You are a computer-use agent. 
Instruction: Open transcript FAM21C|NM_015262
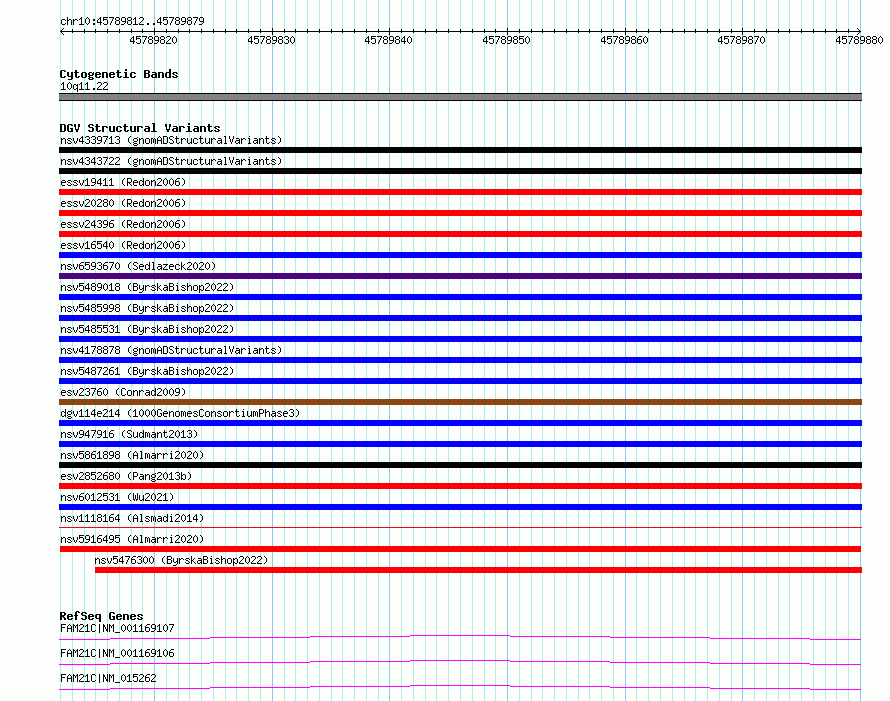pos(108,678)
